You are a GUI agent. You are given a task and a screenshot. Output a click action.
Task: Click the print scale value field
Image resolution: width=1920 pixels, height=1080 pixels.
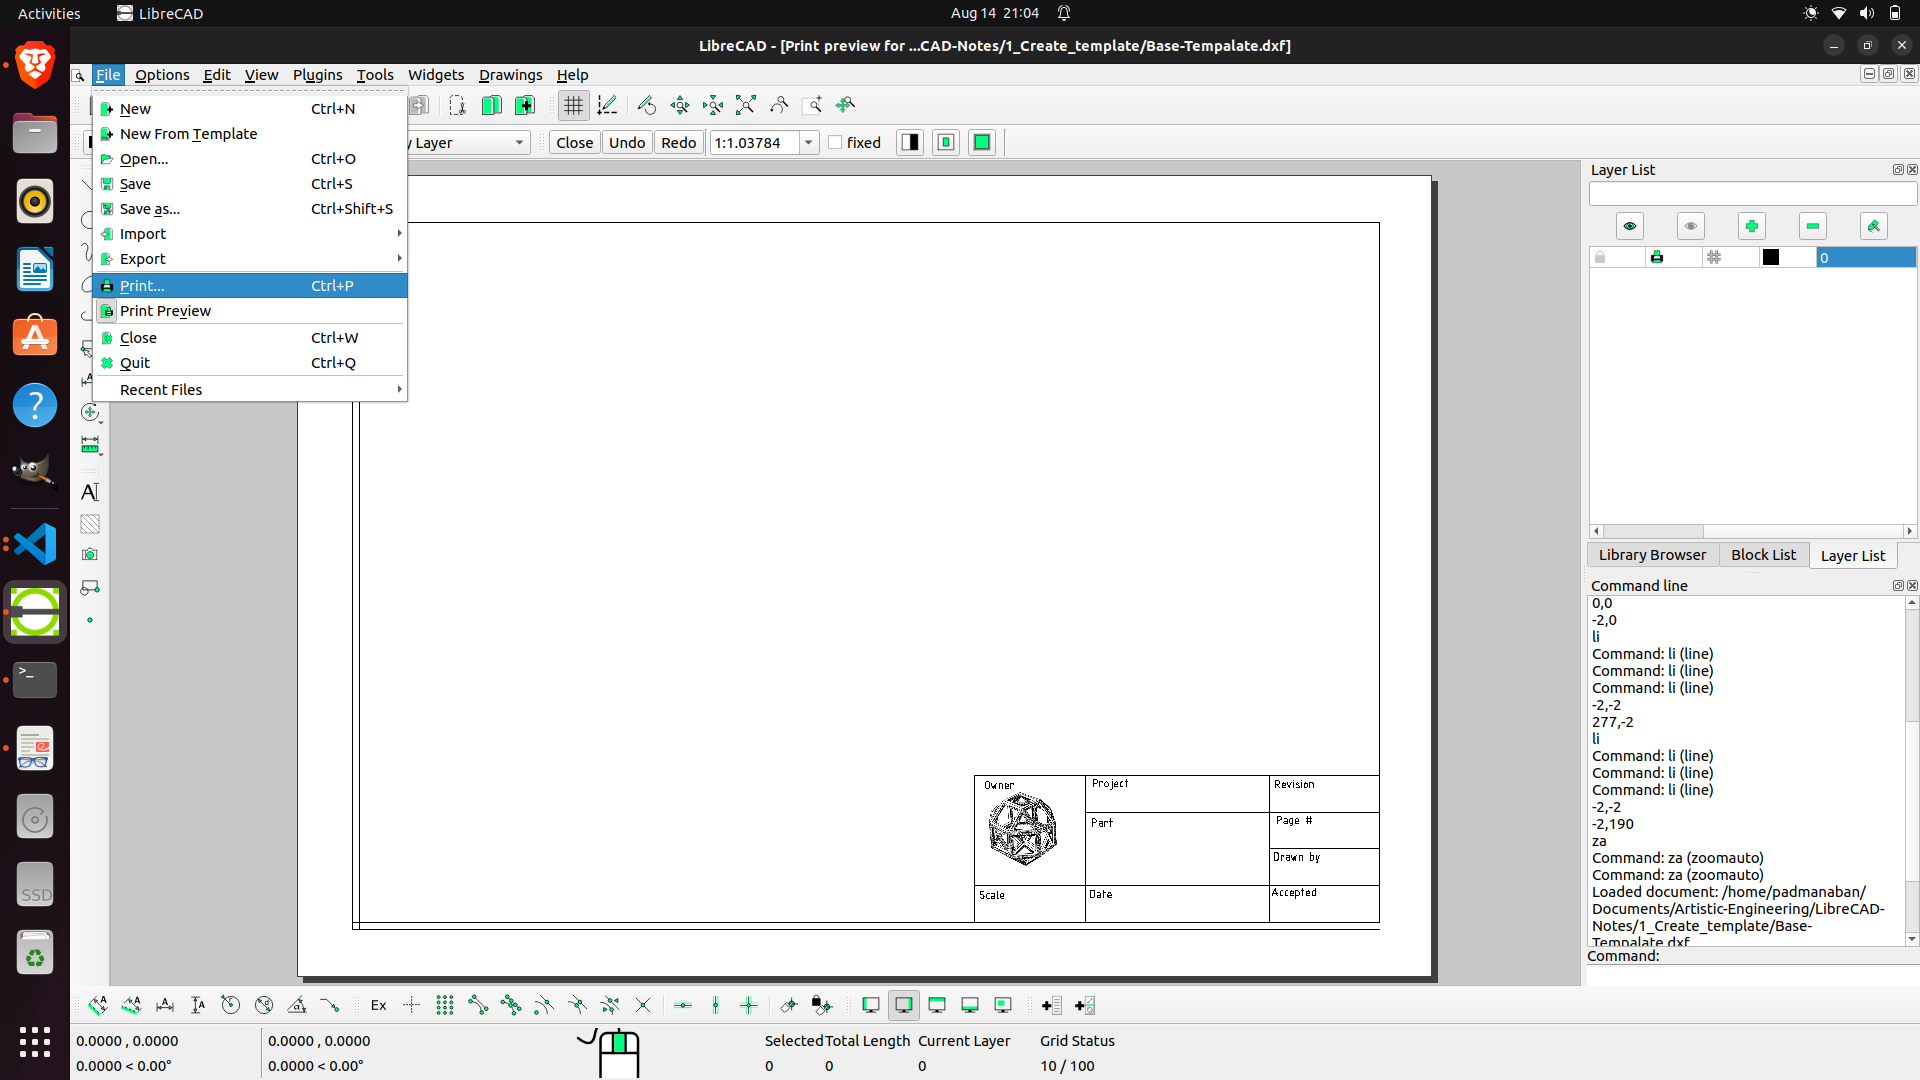(754, 143)
